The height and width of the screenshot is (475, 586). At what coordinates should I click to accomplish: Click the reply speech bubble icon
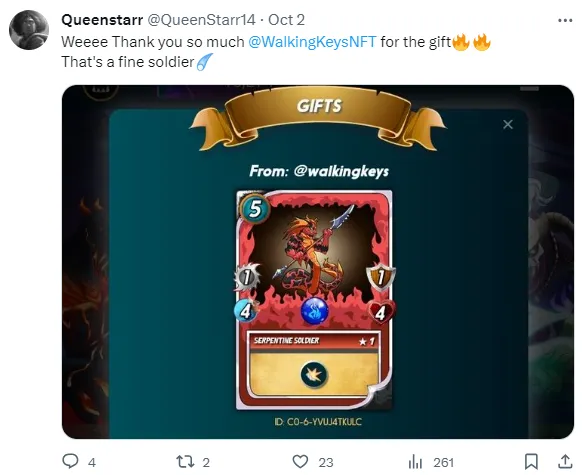[x=70, y=461]
